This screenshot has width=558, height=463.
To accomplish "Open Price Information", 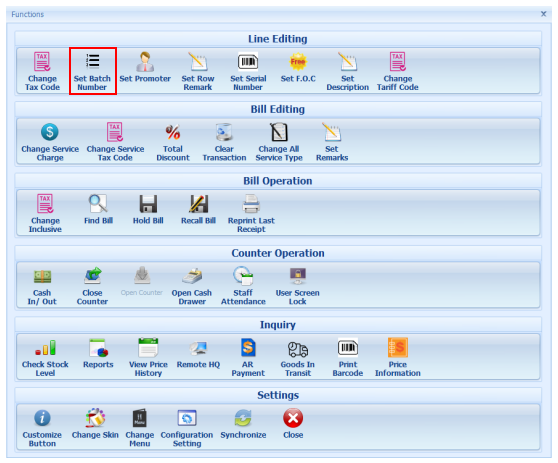I will [398, 358].
